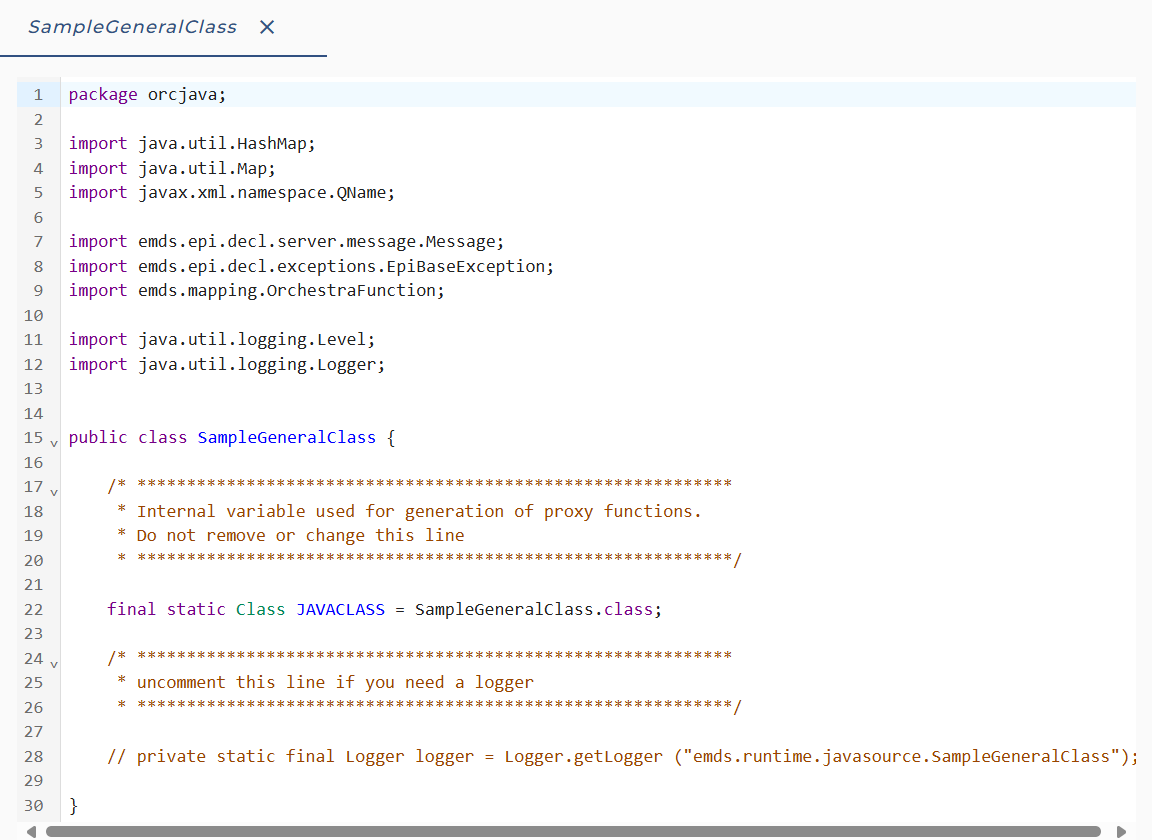Click line number 30 in the gutter
The width and height of the screenshot is (1152, 840).
34,805
